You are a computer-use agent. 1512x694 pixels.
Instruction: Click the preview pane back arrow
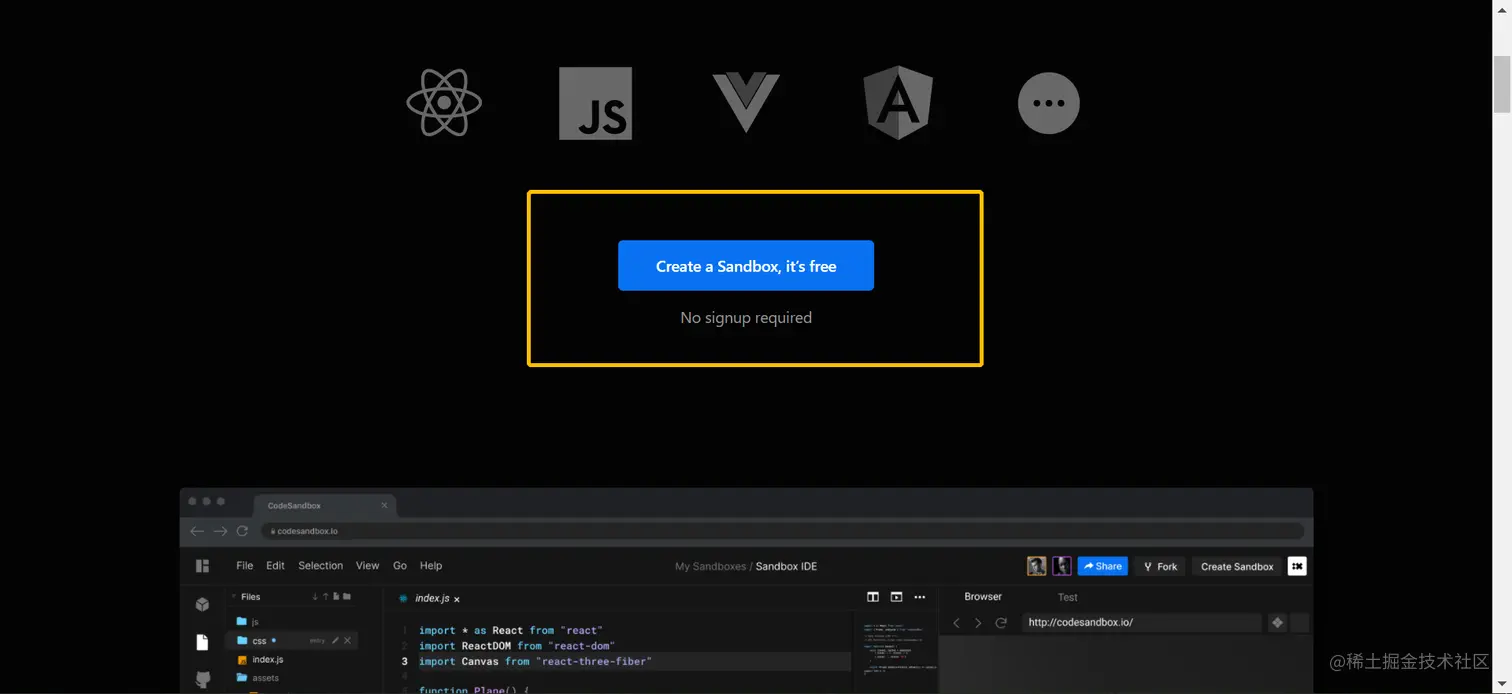956,623
